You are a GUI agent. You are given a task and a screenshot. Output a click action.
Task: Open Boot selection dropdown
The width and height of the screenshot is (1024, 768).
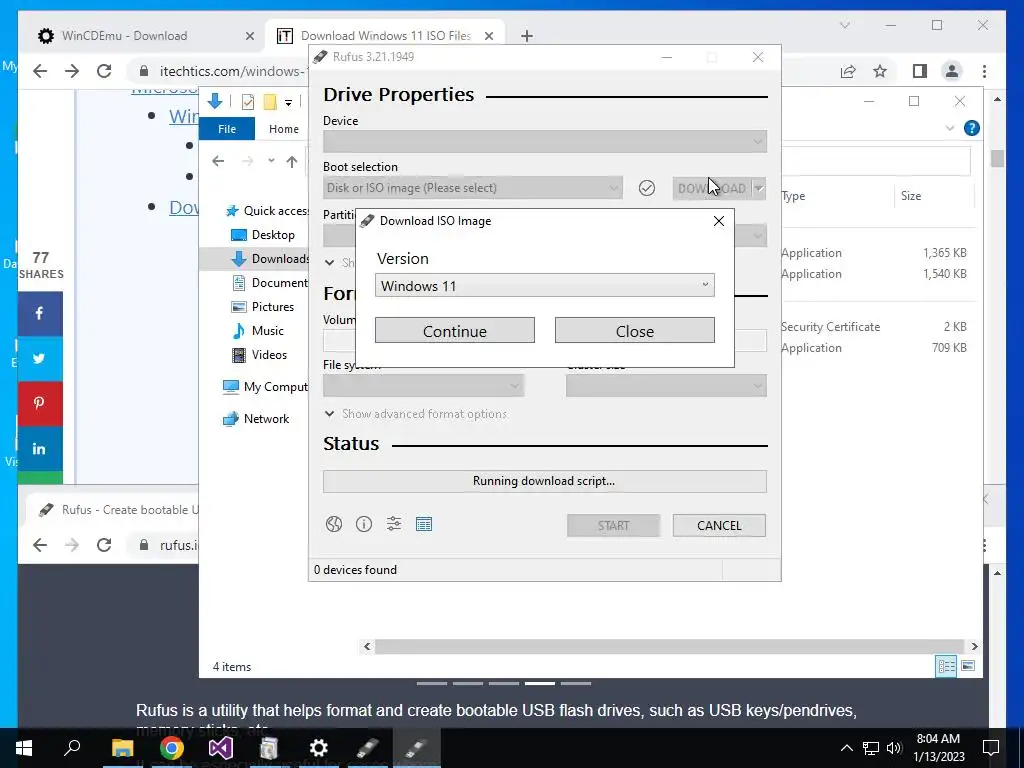(x=472, y=188)
